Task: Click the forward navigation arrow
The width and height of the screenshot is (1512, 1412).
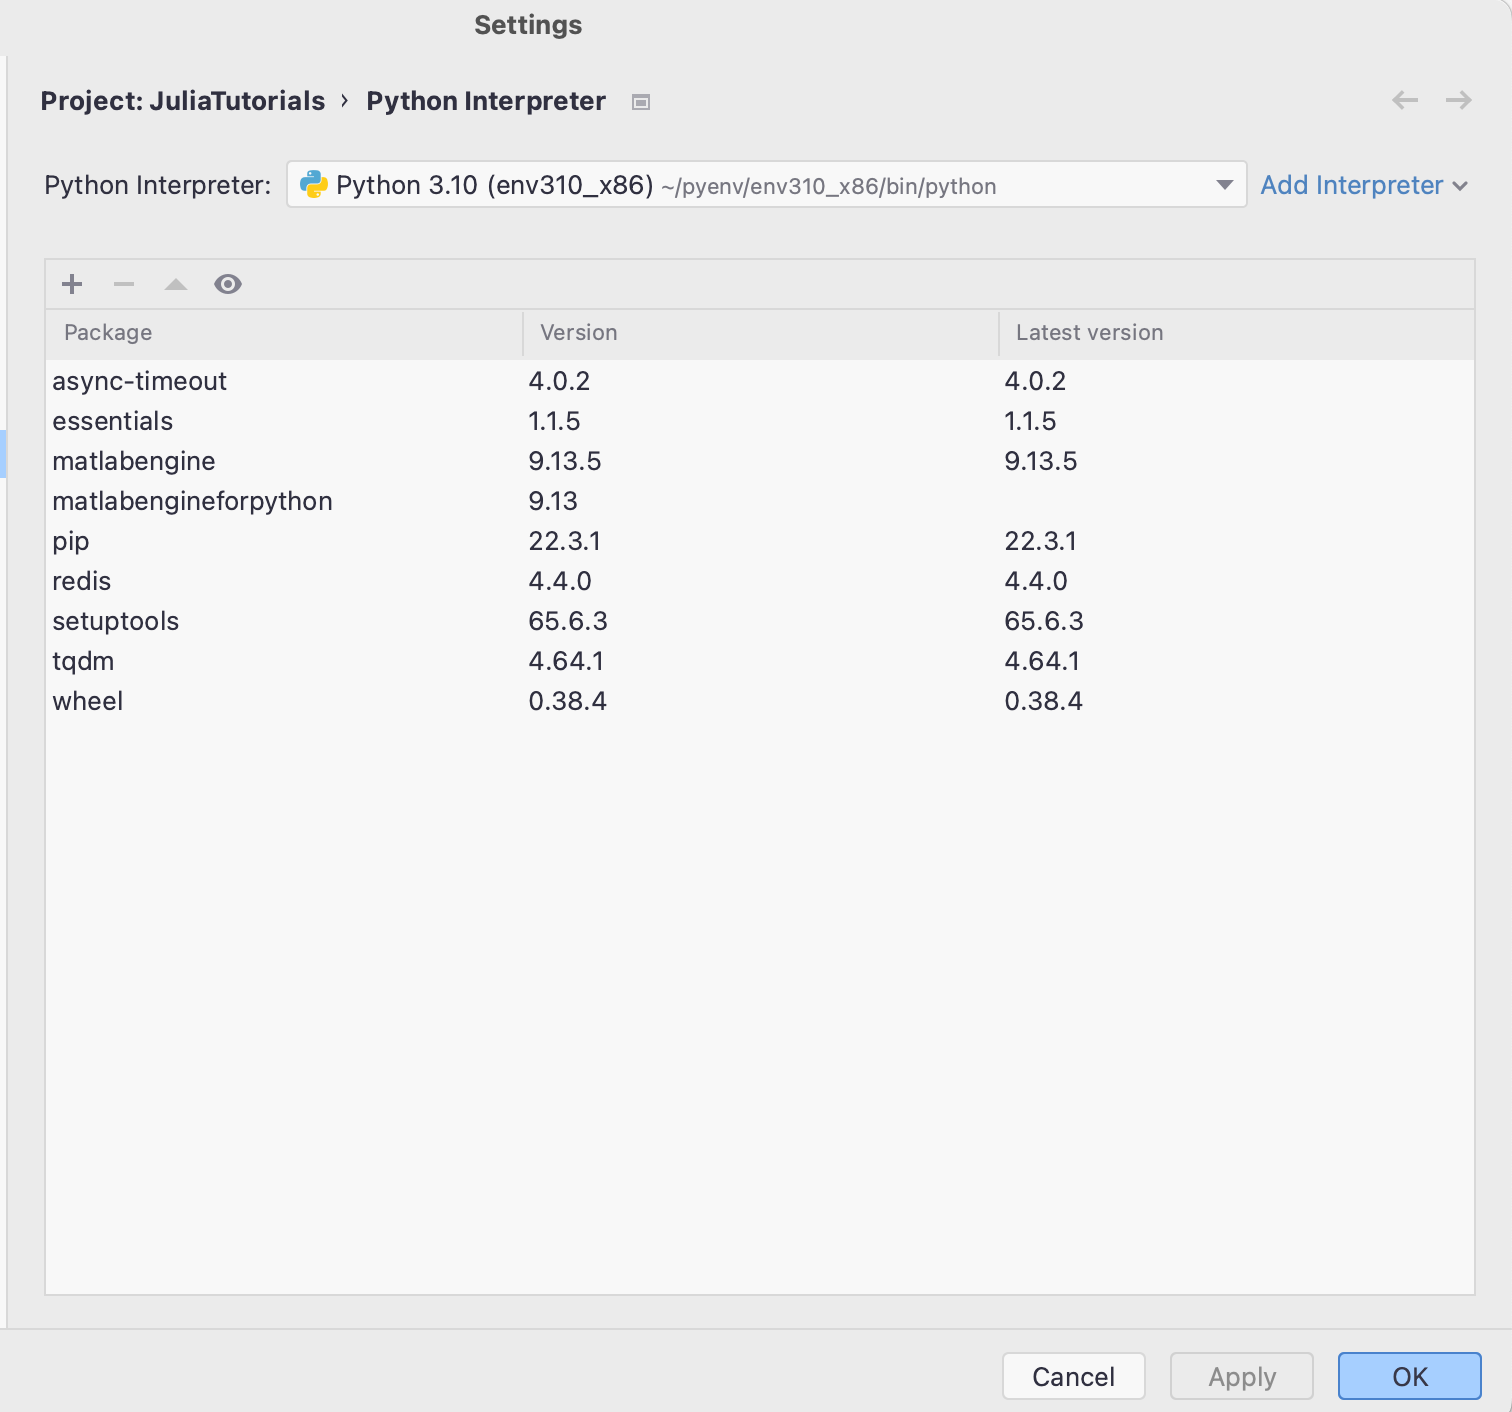Action: pos(1458,100)
